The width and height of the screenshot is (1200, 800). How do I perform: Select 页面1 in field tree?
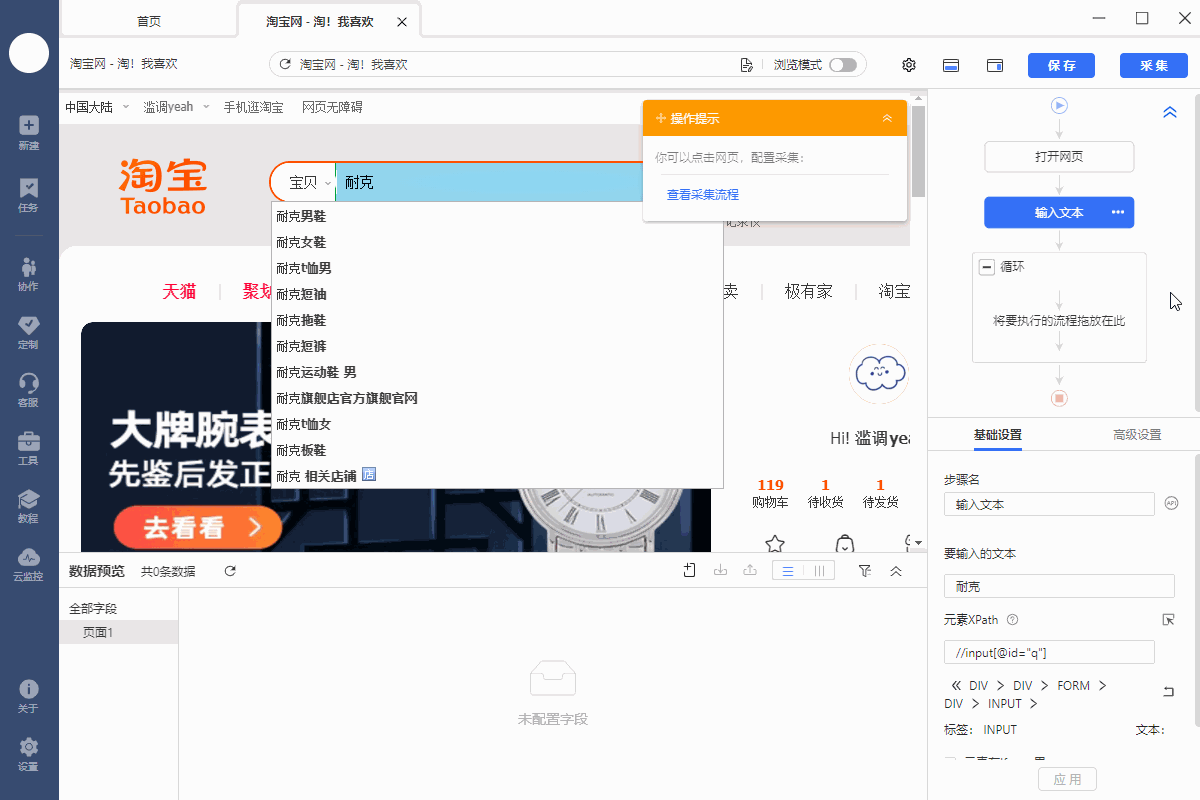coord(119,632)
